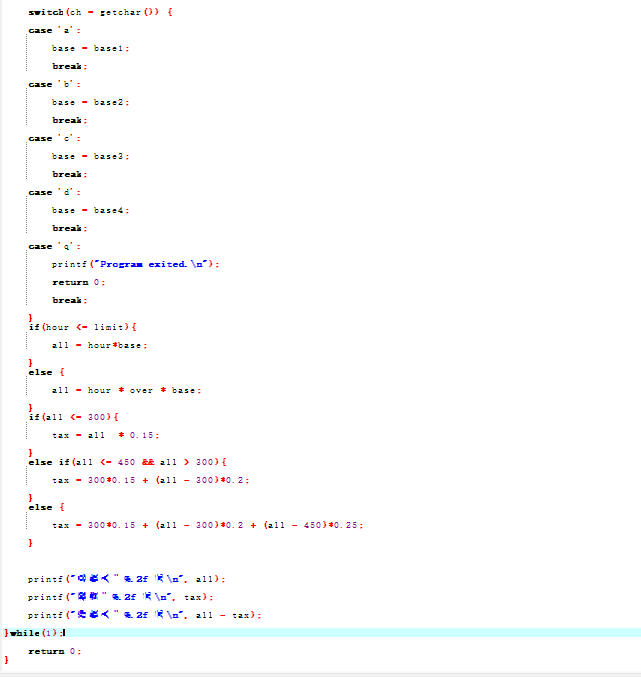
Task: Click the tax line ending with "(all - 450)*0.25;"
Action: point(208,525)
